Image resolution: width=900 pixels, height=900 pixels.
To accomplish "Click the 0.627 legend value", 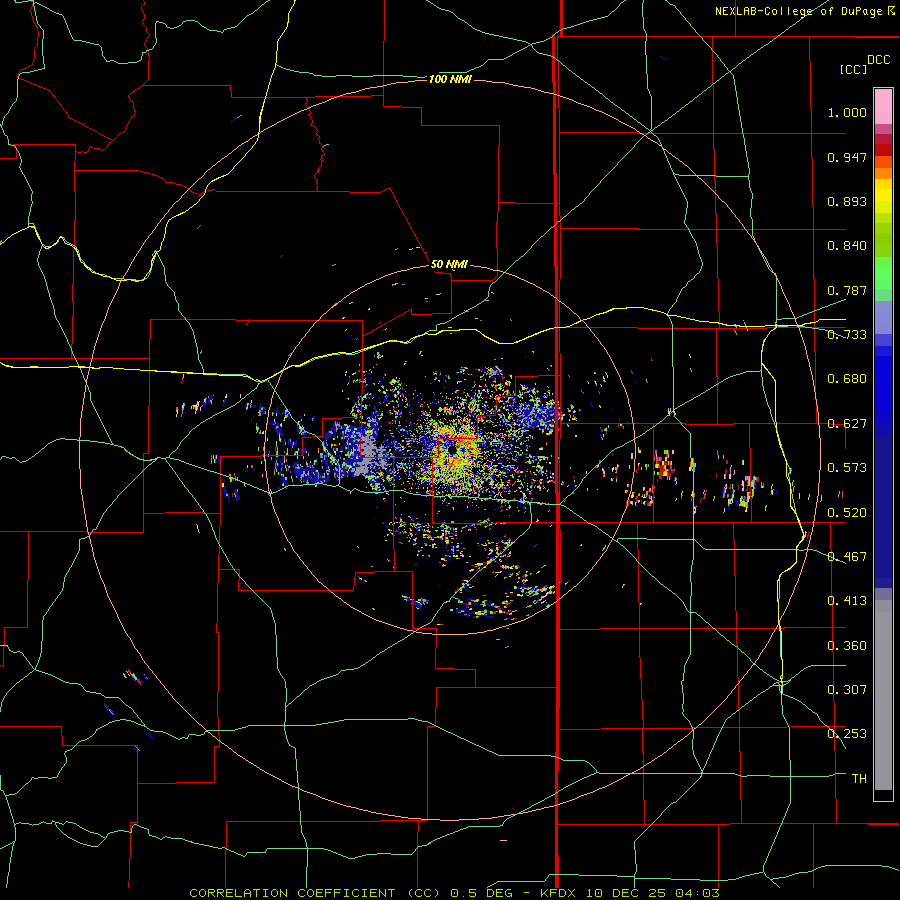I will tap(847, 424).
